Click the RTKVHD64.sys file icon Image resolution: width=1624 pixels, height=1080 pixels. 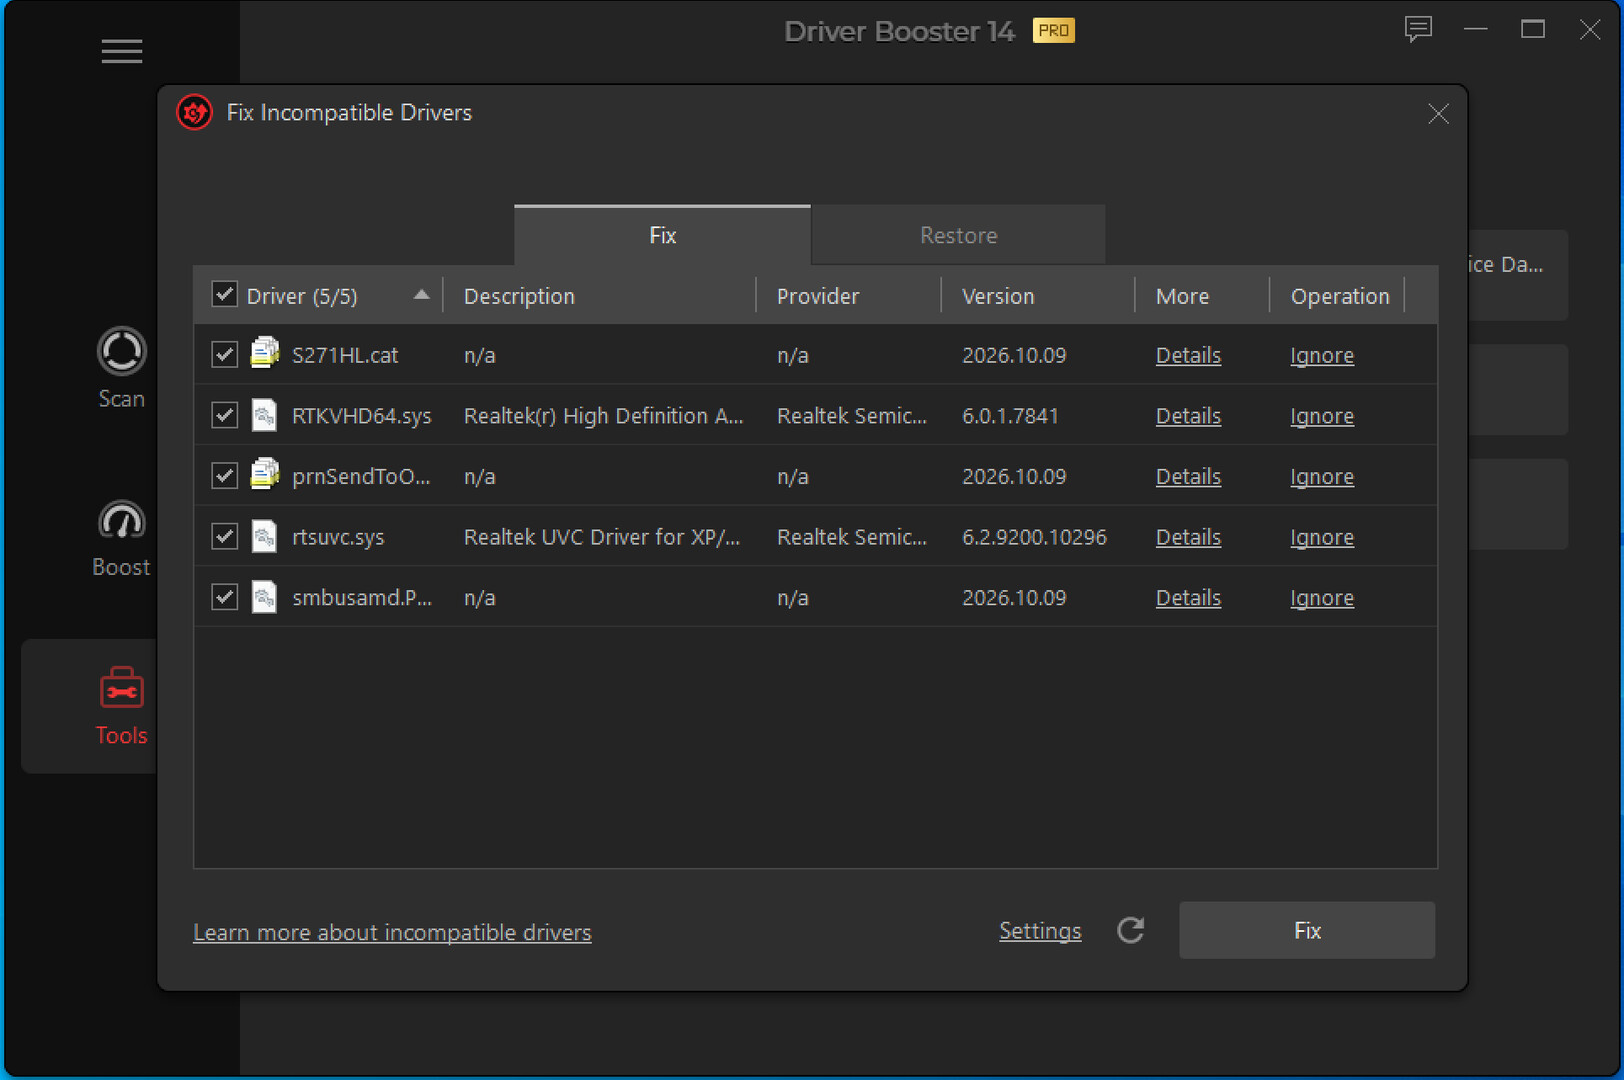(x=264, y=415)
